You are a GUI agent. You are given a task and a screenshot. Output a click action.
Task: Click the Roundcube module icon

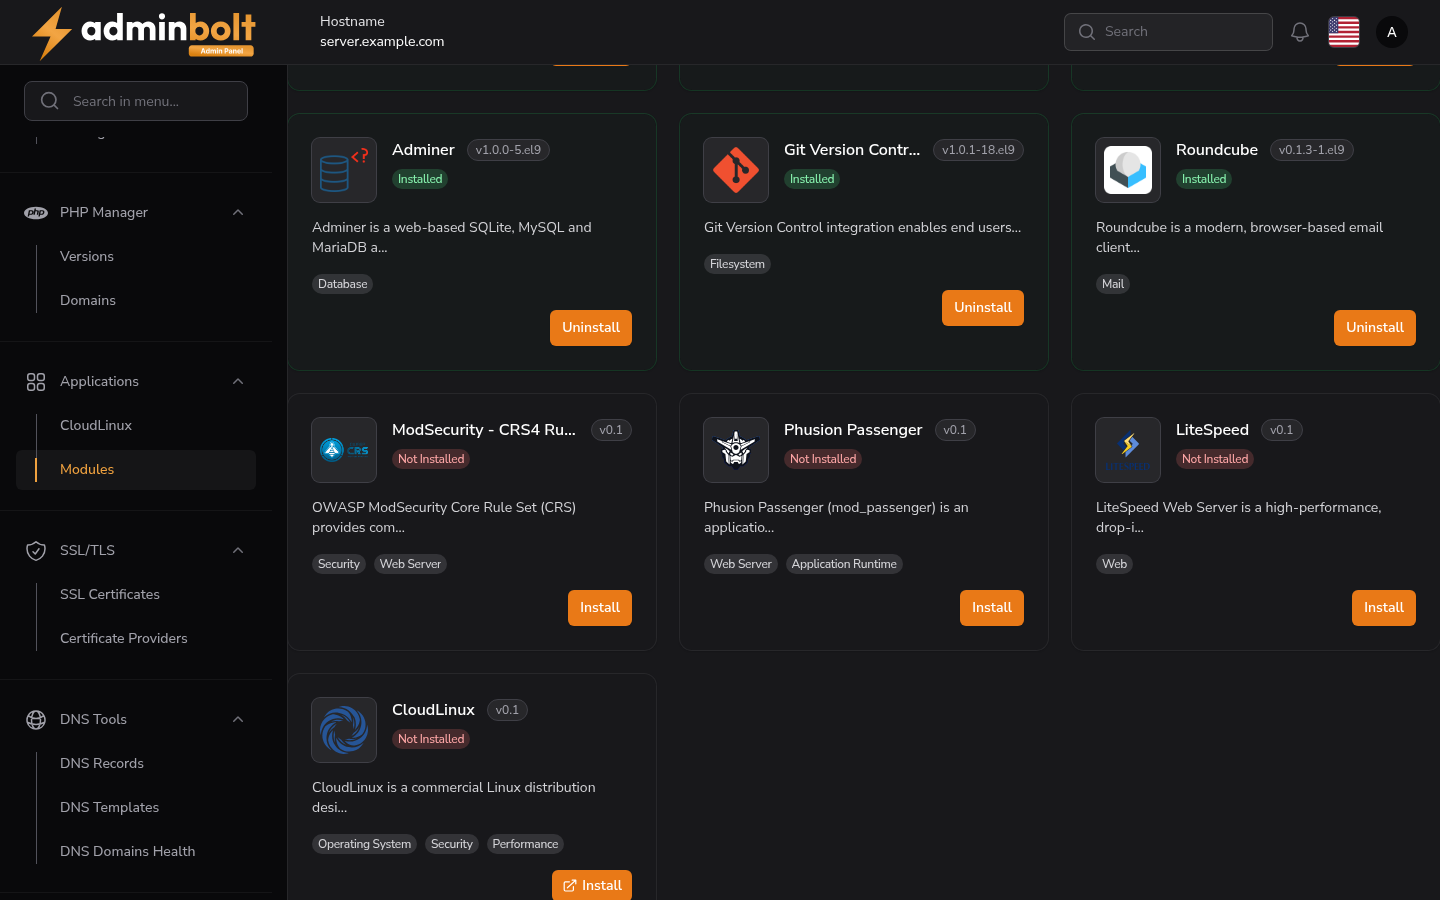pyautogui.click(x=1128, y=170)
